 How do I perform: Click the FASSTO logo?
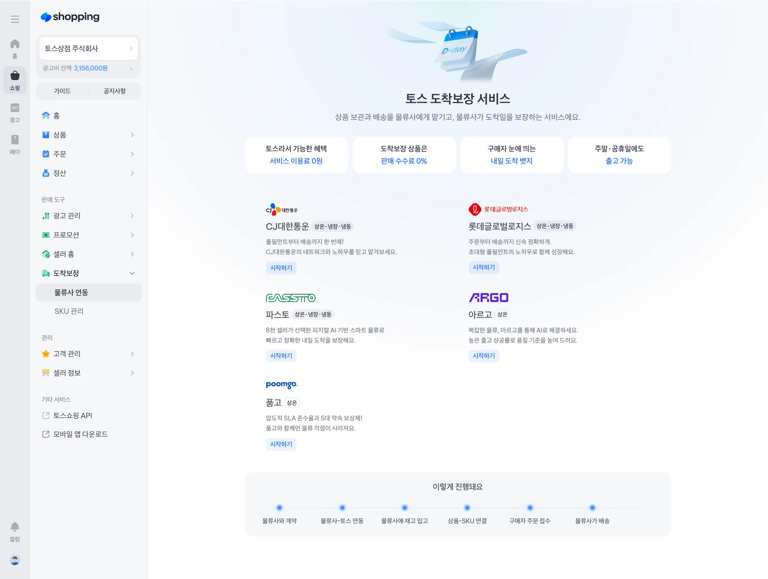click(x=290, y=298)
